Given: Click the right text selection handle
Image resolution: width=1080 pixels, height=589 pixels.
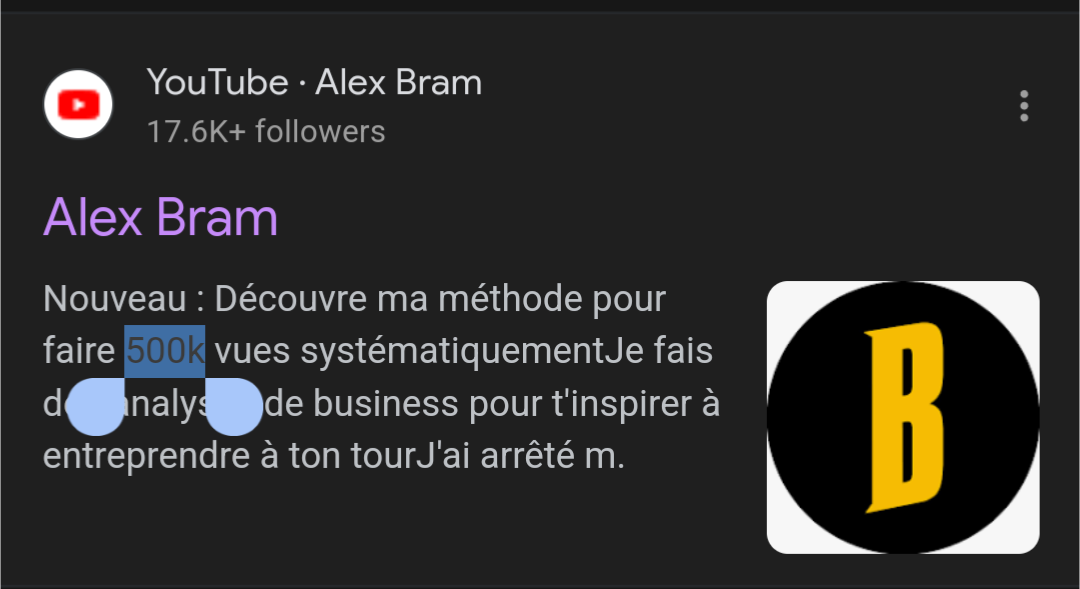Looking at the screenshot, I should 234,406.
